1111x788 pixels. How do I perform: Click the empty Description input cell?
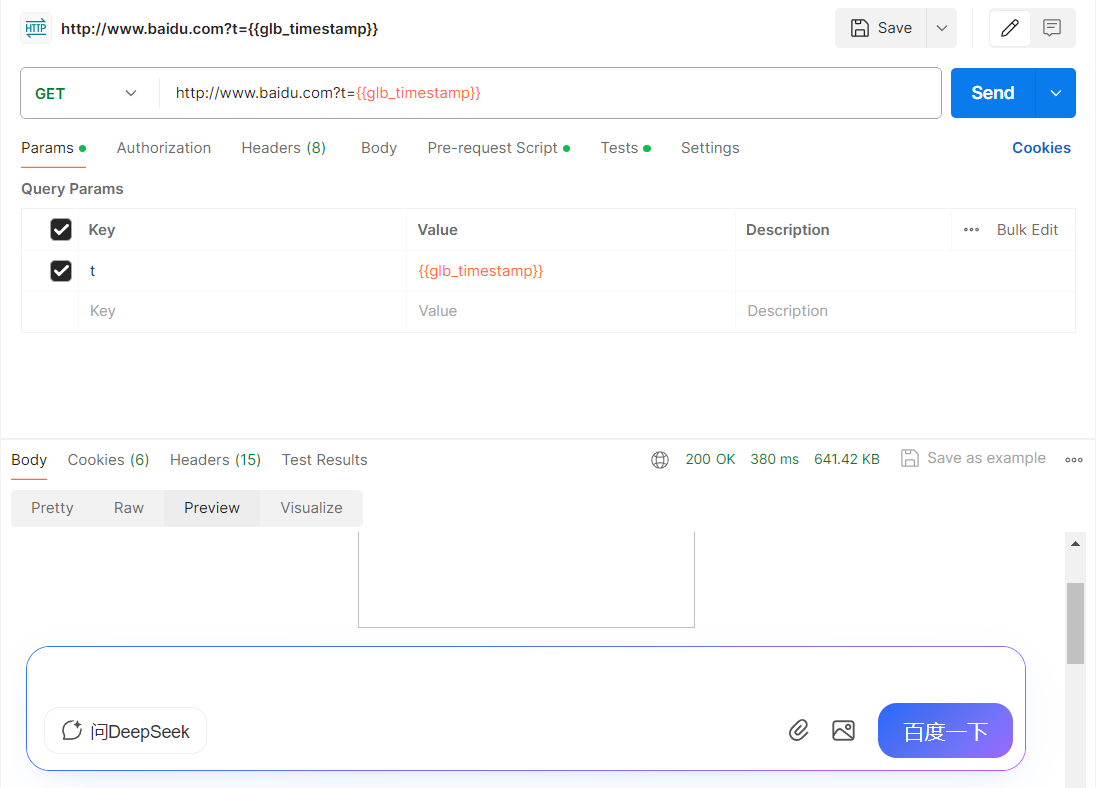point(905,311)
